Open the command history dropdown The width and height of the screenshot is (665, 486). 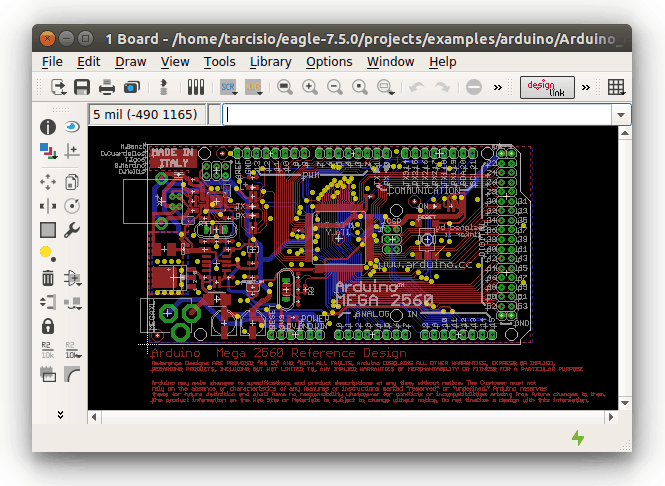[621, 115]
